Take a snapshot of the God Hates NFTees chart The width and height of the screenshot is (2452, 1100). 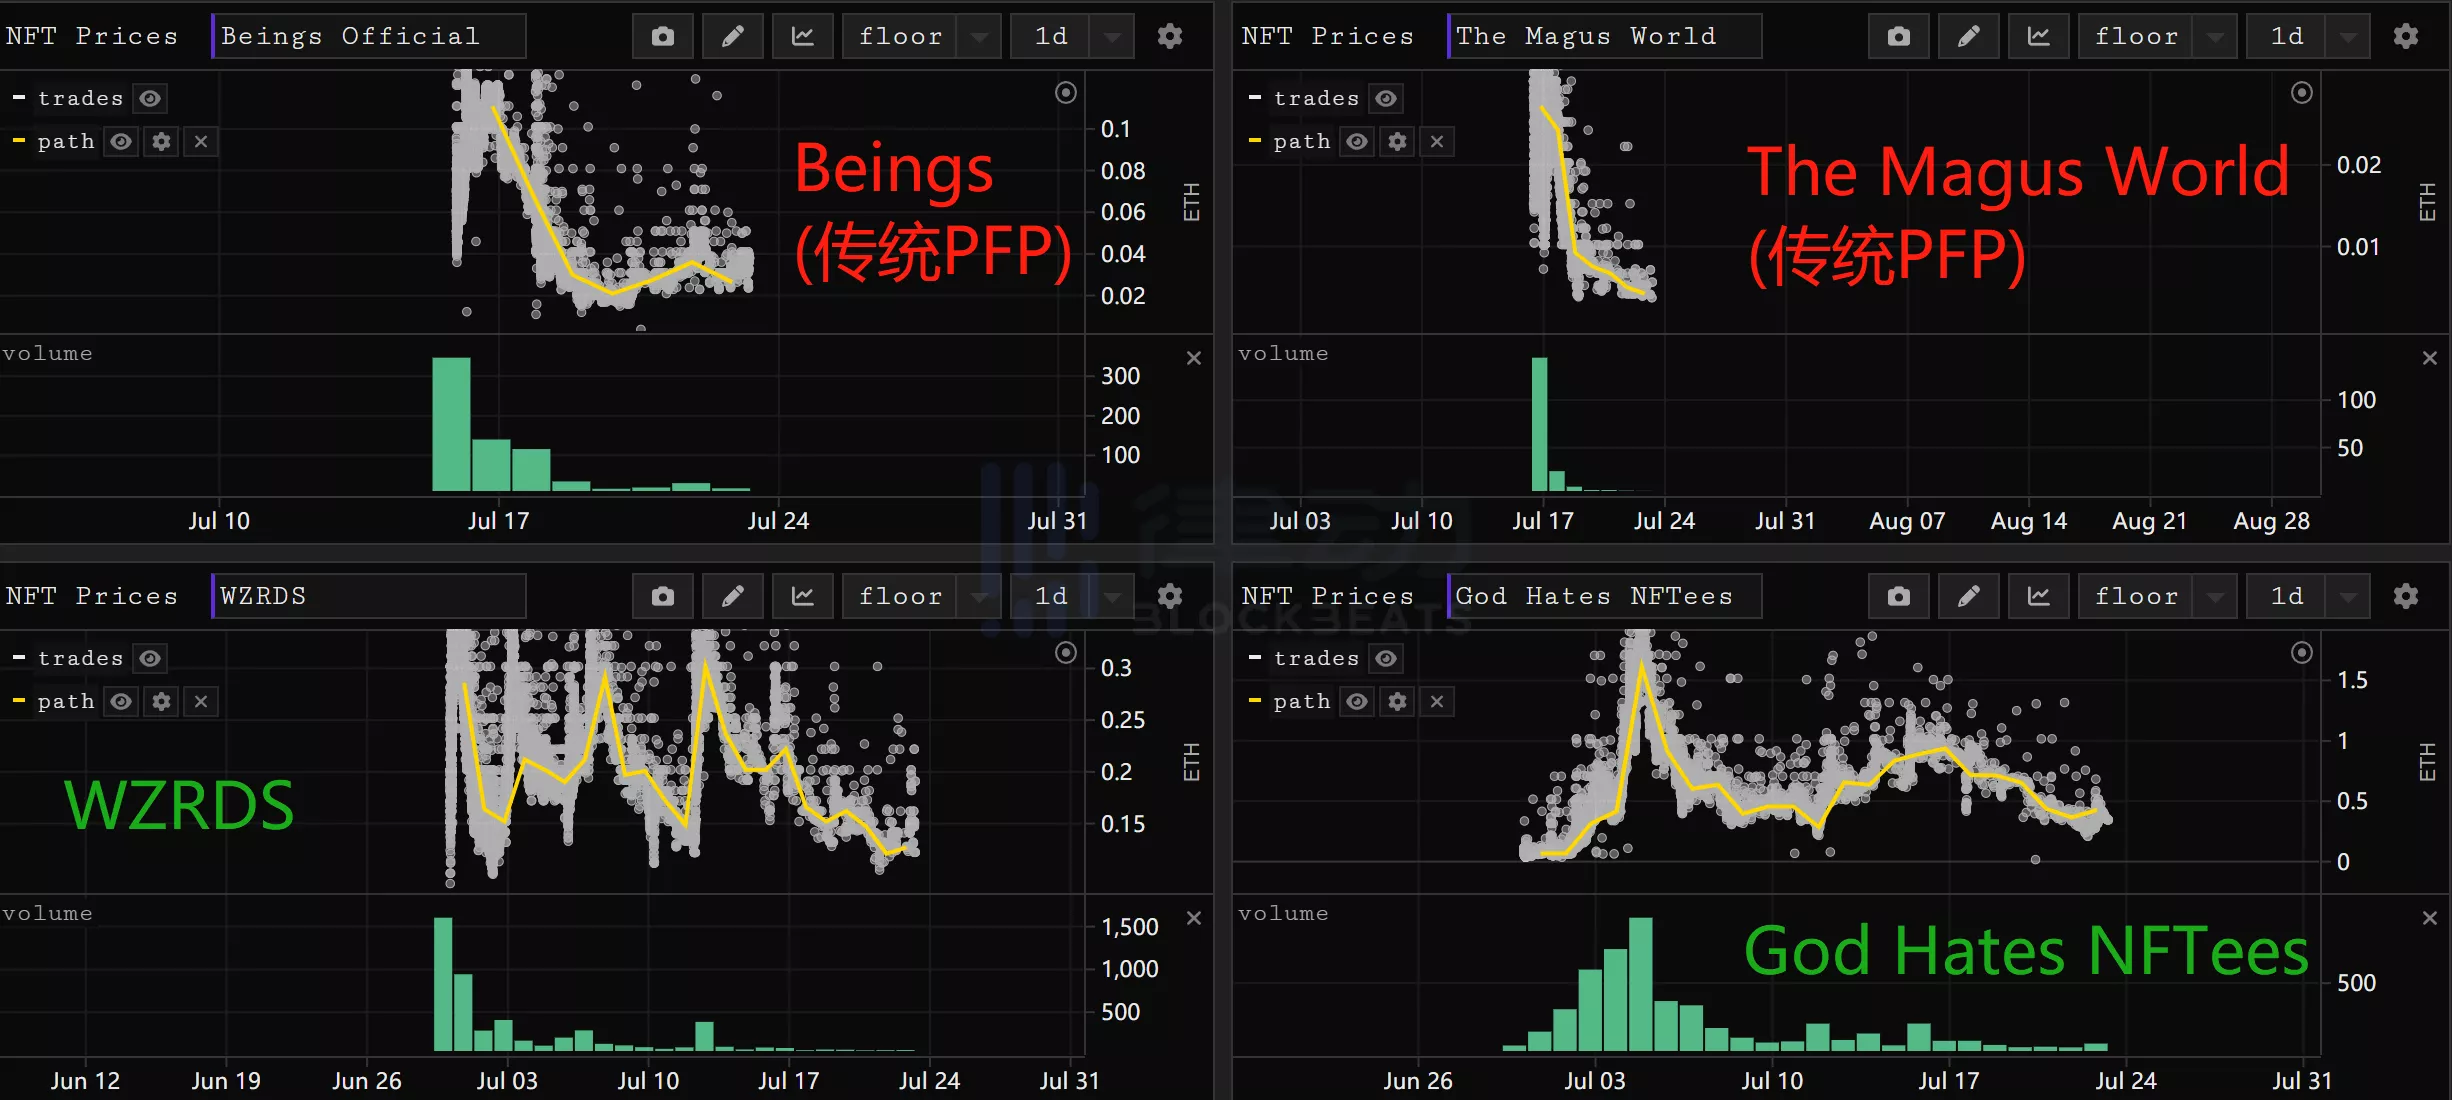click(x=1899, y=597)
